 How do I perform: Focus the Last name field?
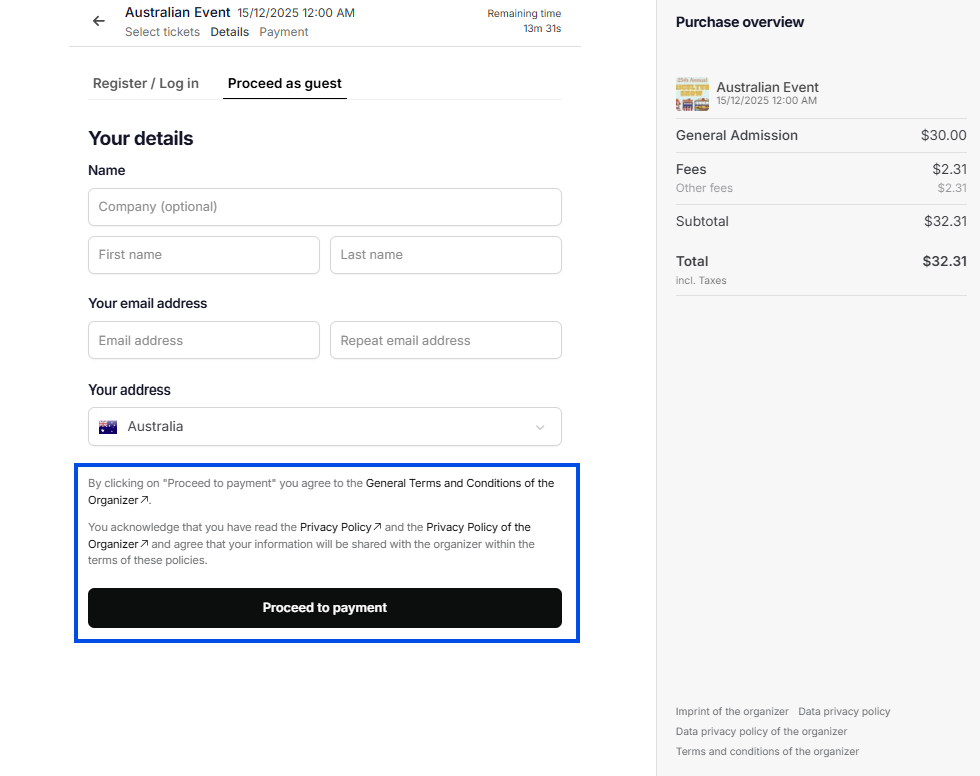[445, 255]
